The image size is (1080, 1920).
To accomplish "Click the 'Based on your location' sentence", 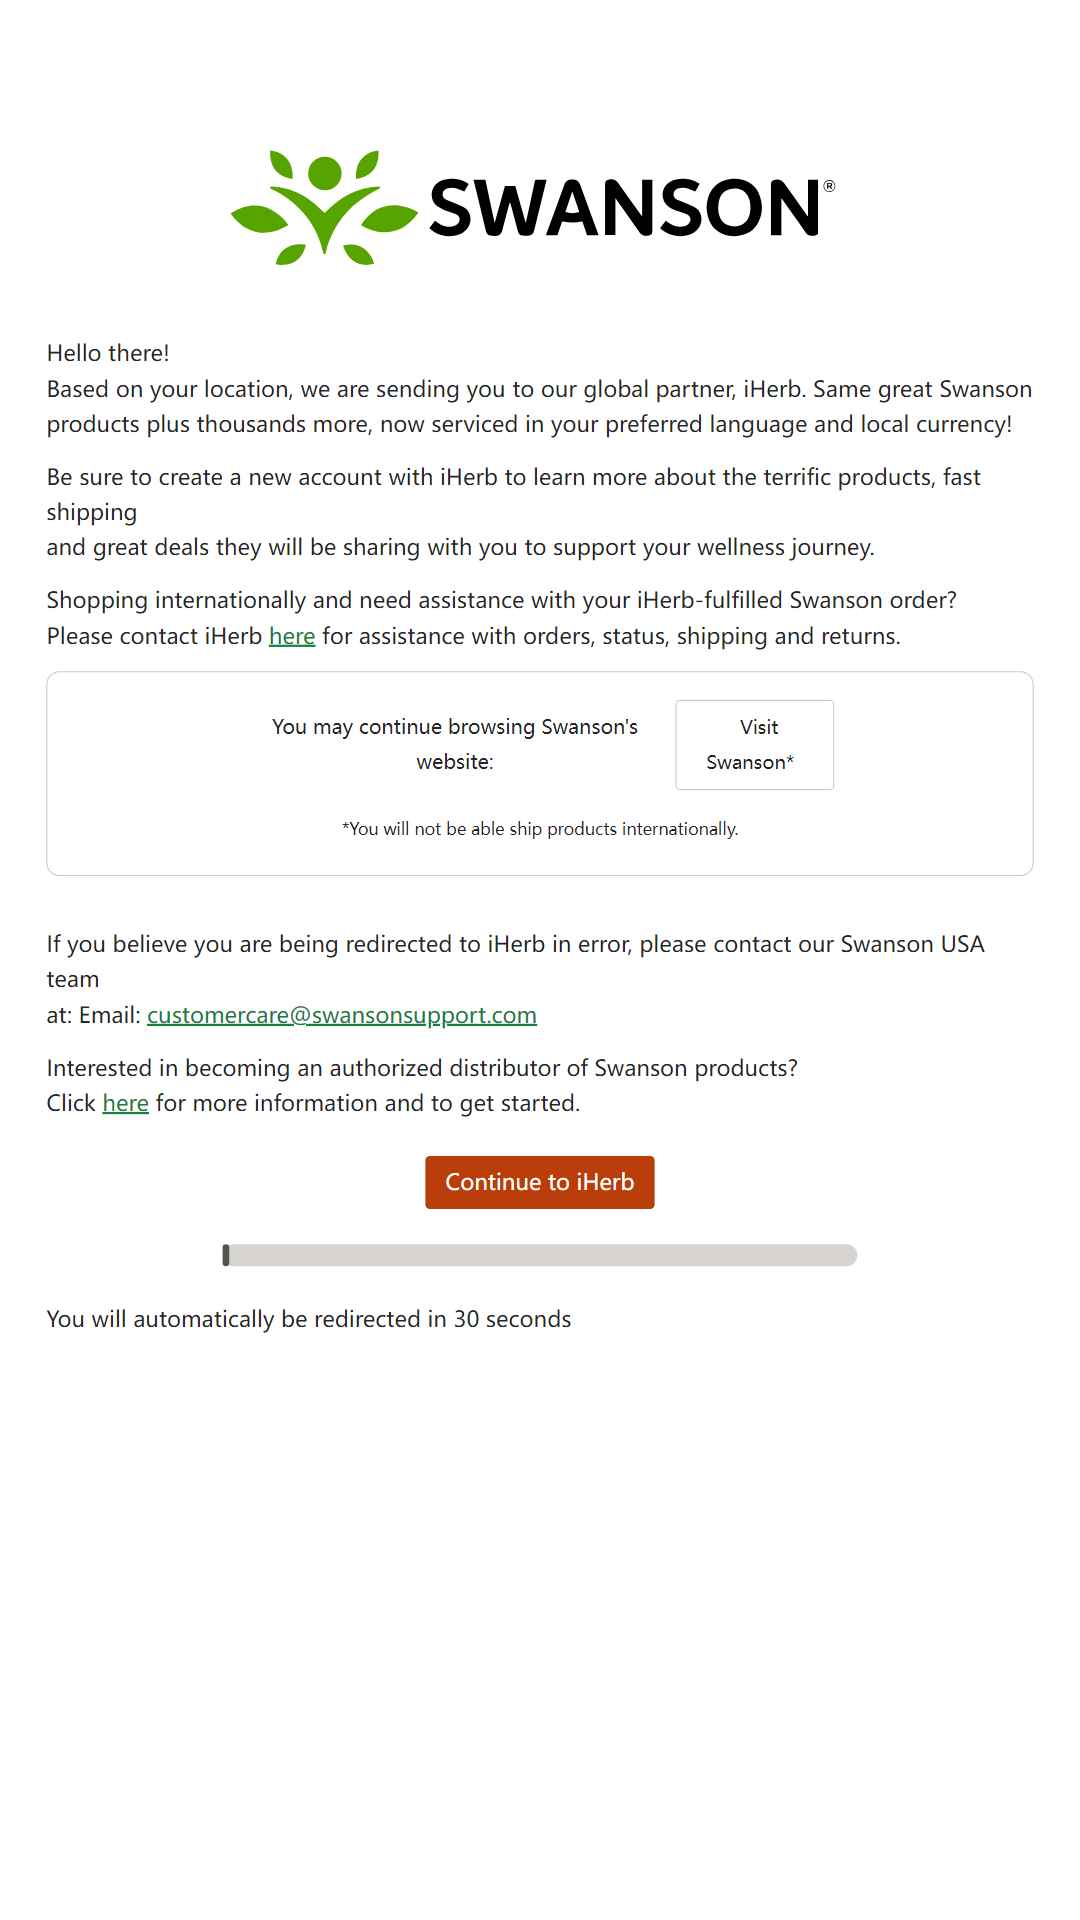I will pyautogui.click(x=540, y=406).
